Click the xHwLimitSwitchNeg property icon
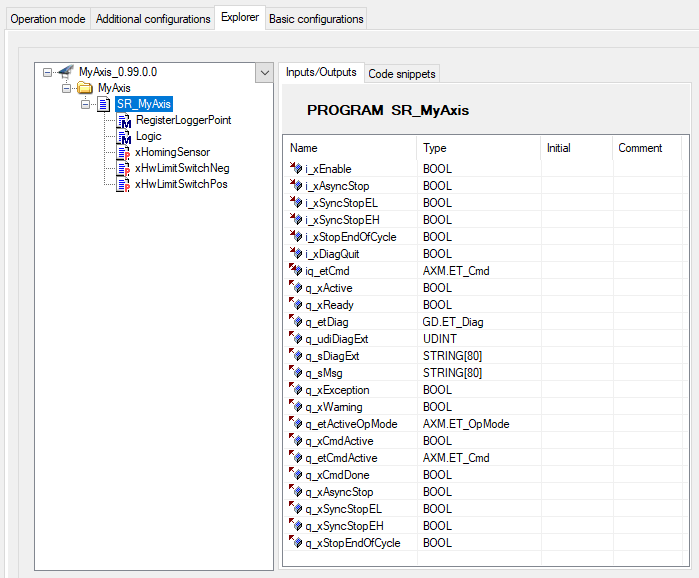This screenshot has height=578, width=699. tap(123, 168)
